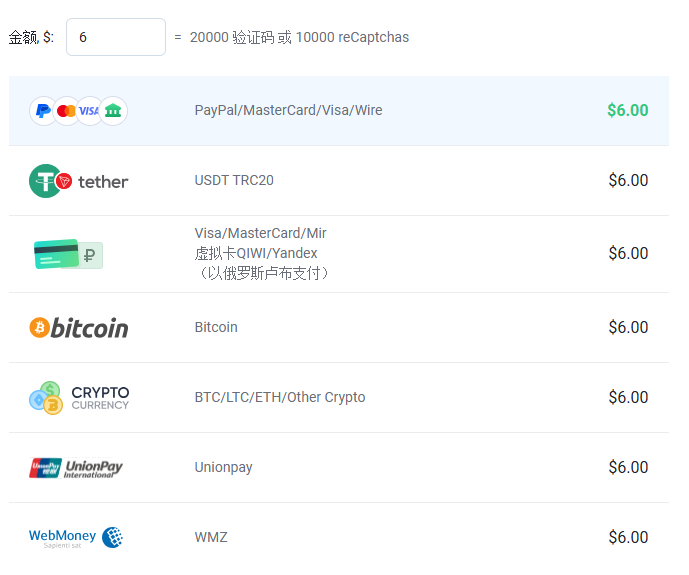
Task: Focus the amount input field
Action: [x=115, y=37]
